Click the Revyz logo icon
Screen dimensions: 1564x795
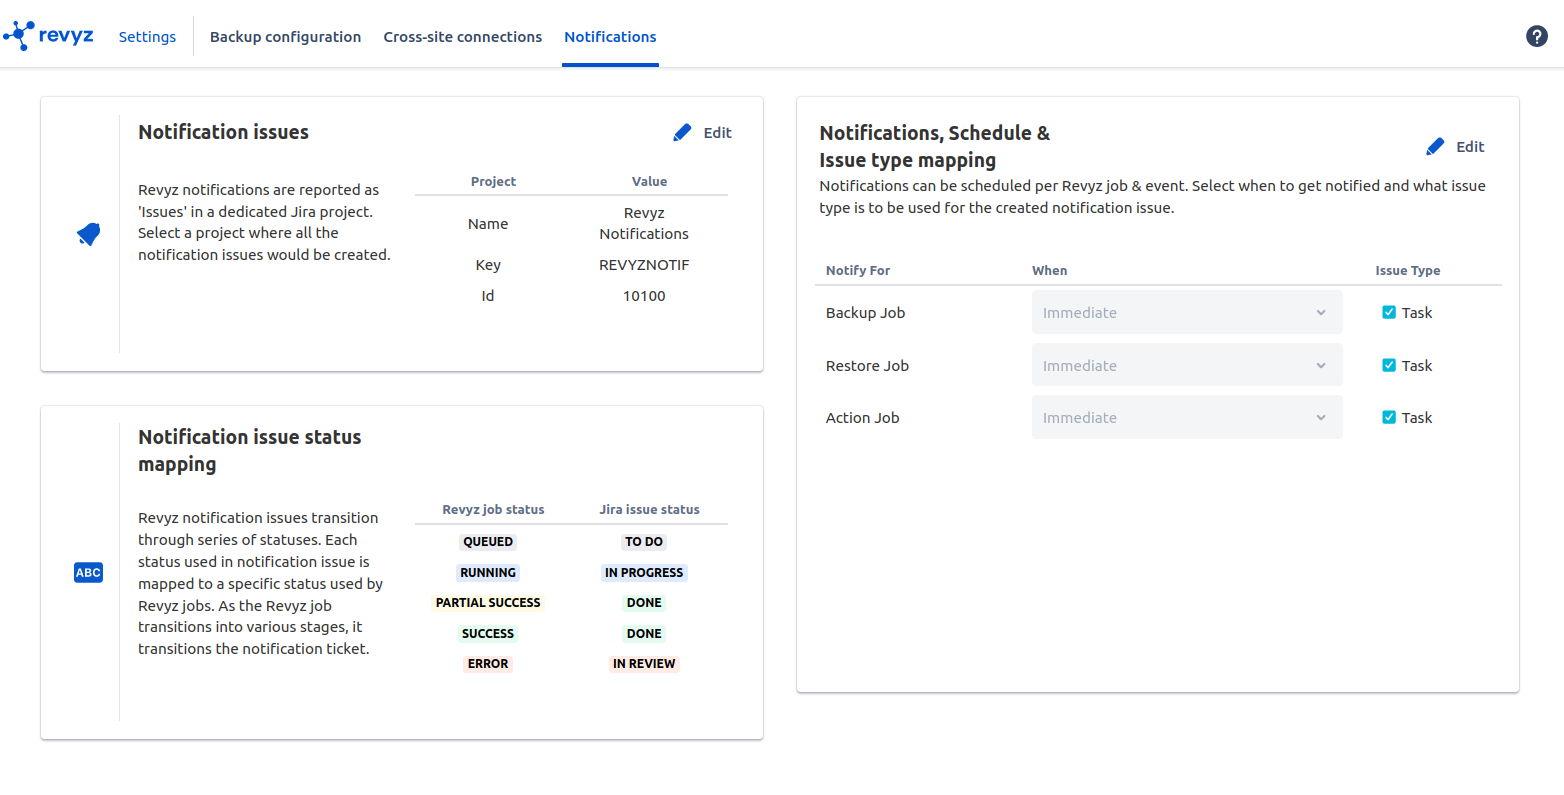click(x=19, y=36)
